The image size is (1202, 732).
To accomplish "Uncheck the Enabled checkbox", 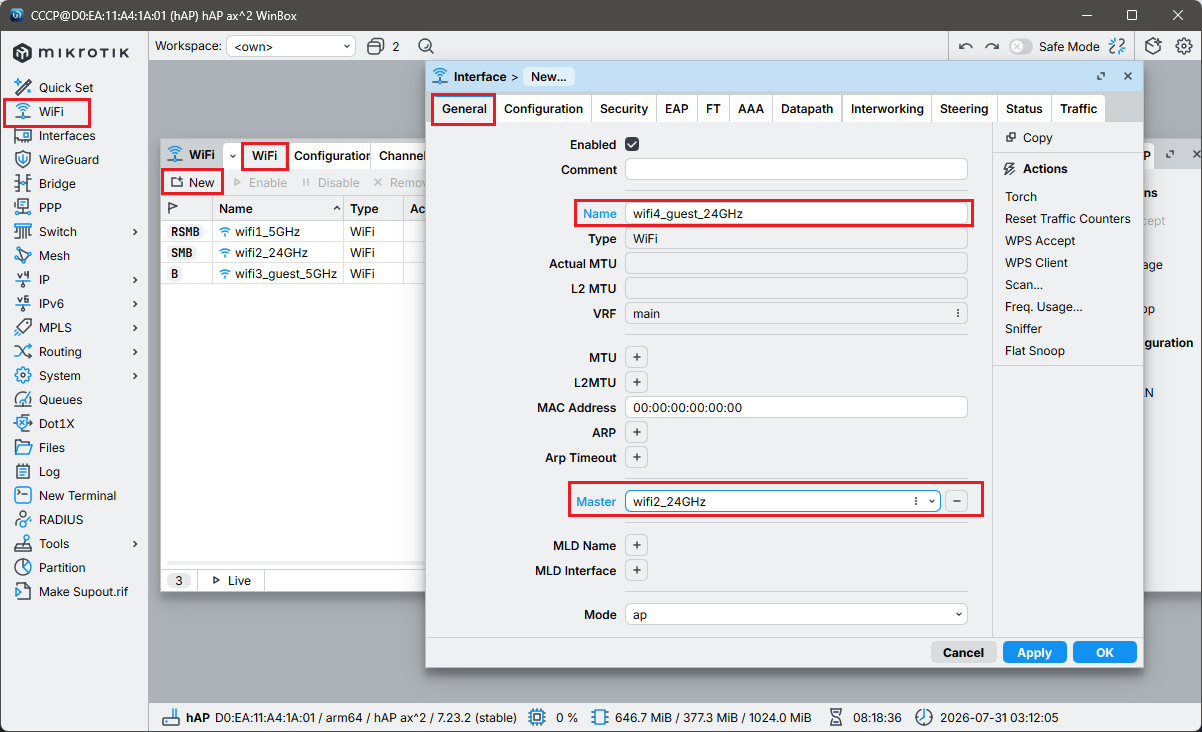I will (x=632, y=144).
